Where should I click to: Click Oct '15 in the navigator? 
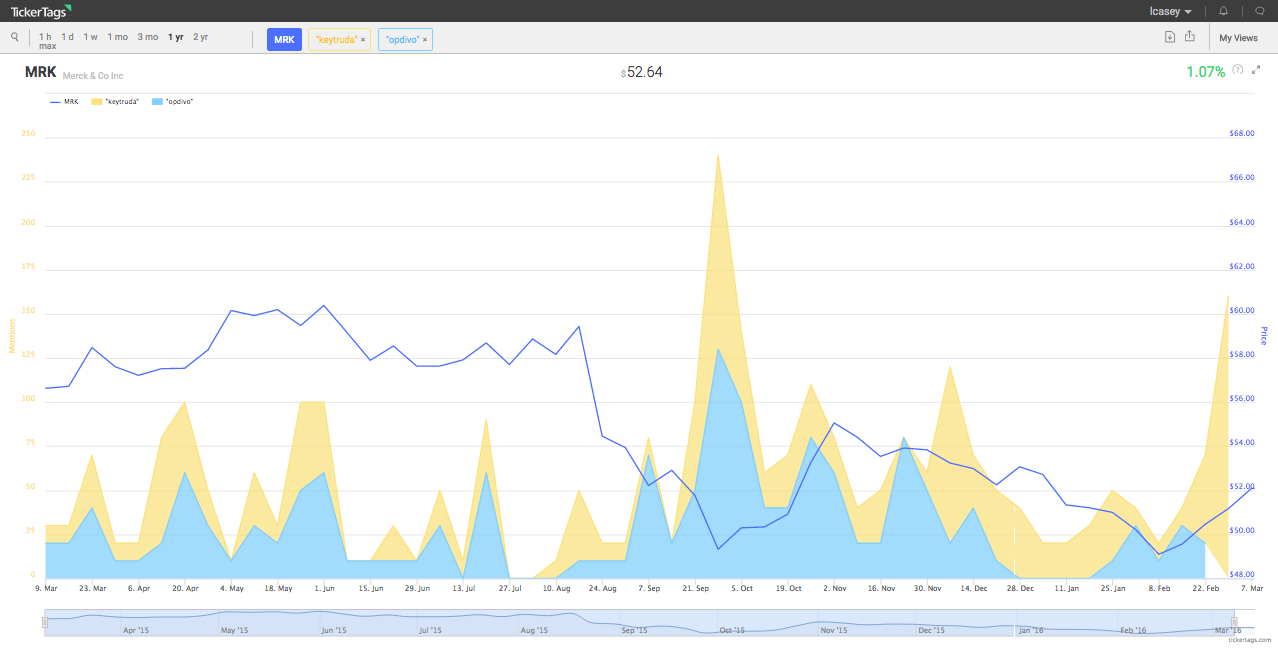[x=733, y=631]
